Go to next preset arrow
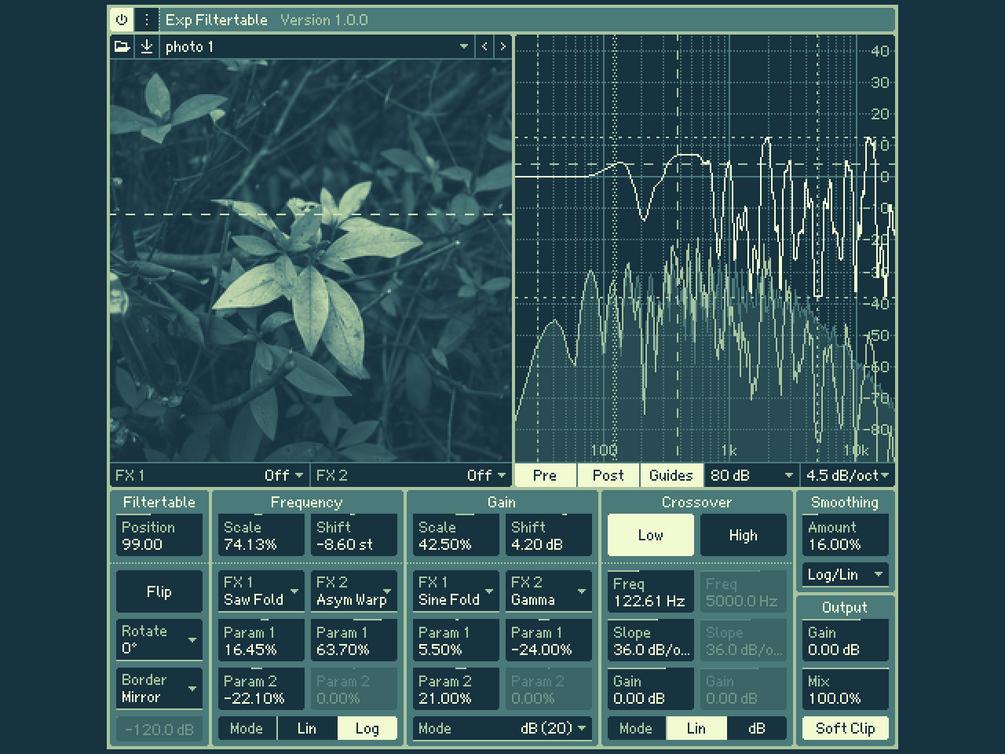 [502, 46]
